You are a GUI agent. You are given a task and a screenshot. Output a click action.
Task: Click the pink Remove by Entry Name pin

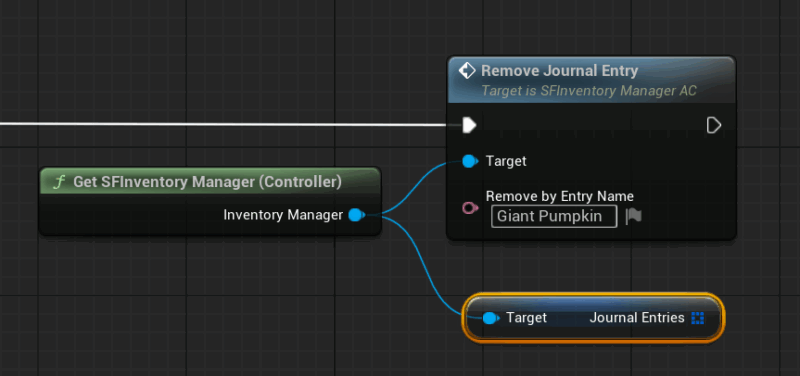pyautogui.click(x=470, y=208)
